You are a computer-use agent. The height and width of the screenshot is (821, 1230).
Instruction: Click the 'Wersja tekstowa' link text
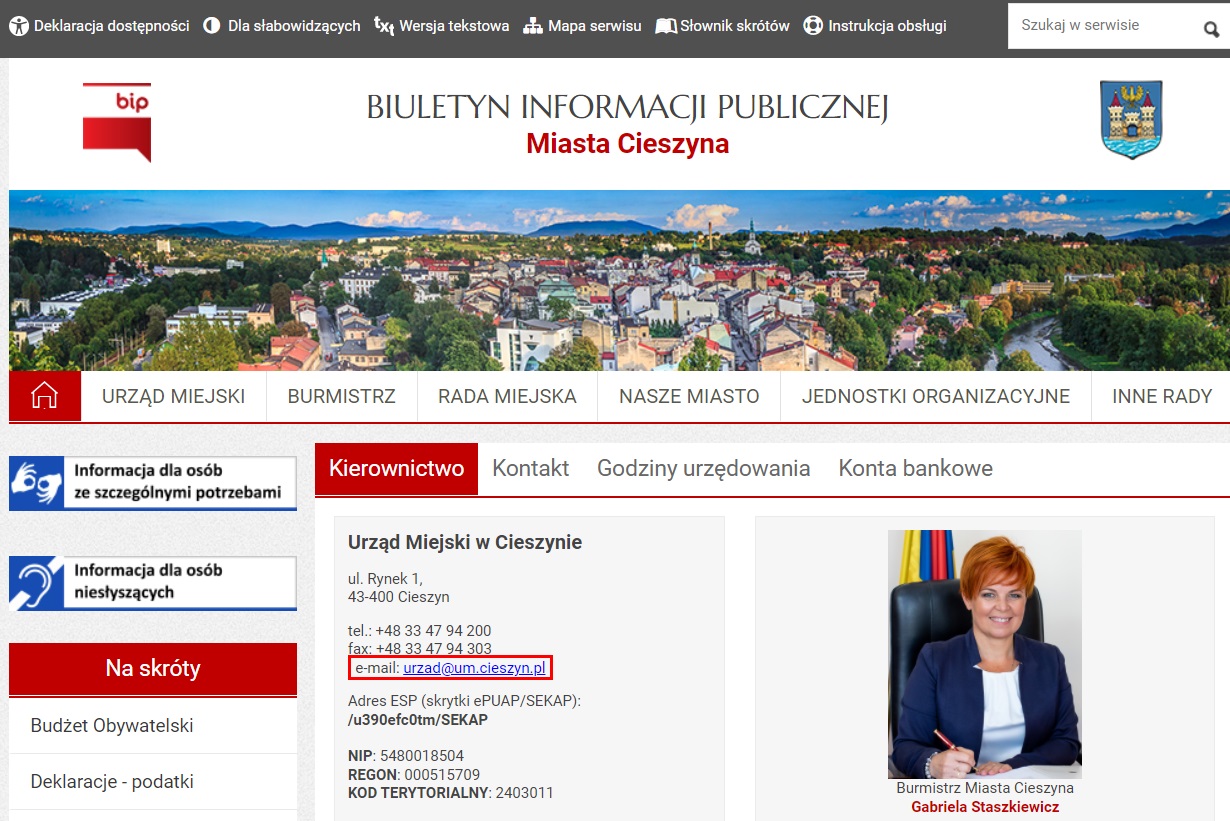[454, 26]
